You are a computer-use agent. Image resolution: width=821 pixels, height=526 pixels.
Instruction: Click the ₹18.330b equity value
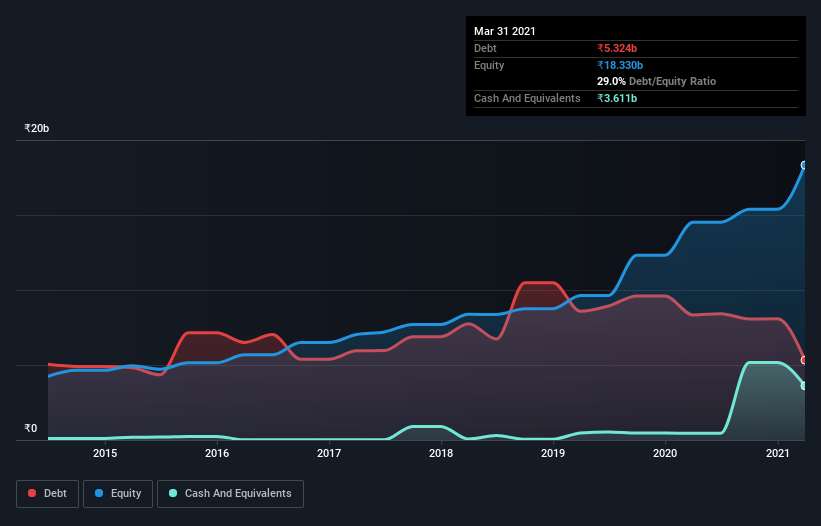pyautogui.click(x=620, y=65)
